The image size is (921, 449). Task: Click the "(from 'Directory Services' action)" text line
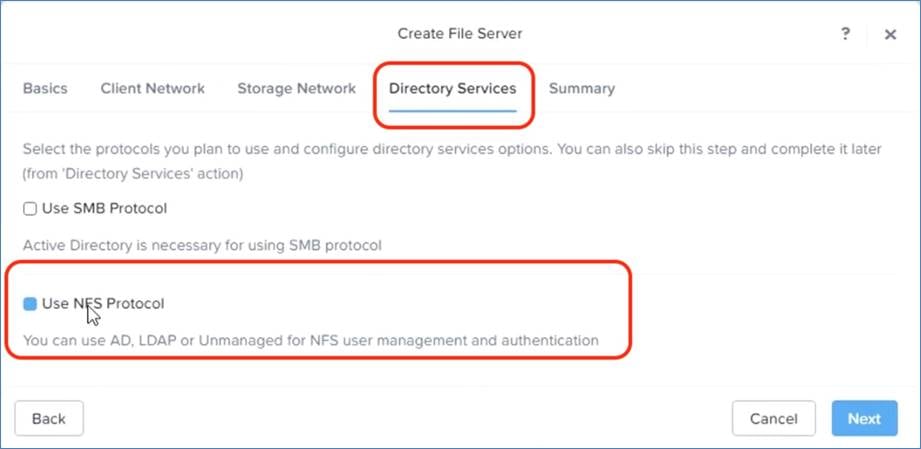133,175
